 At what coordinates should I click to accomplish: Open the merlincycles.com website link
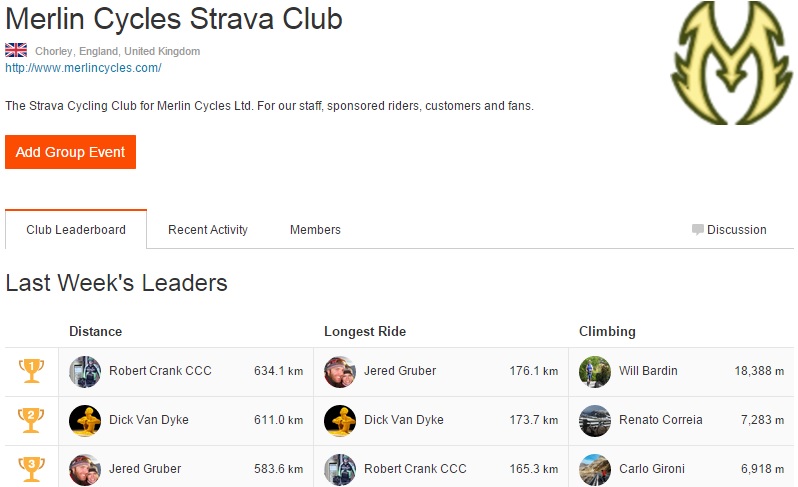83,68
